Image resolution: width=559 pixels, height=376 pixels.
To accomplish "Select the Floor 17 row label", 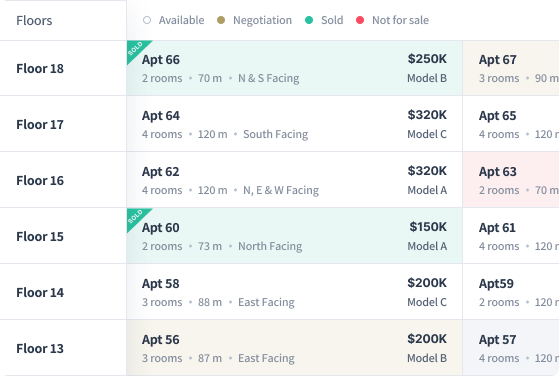I will click(x=40, y=124).
